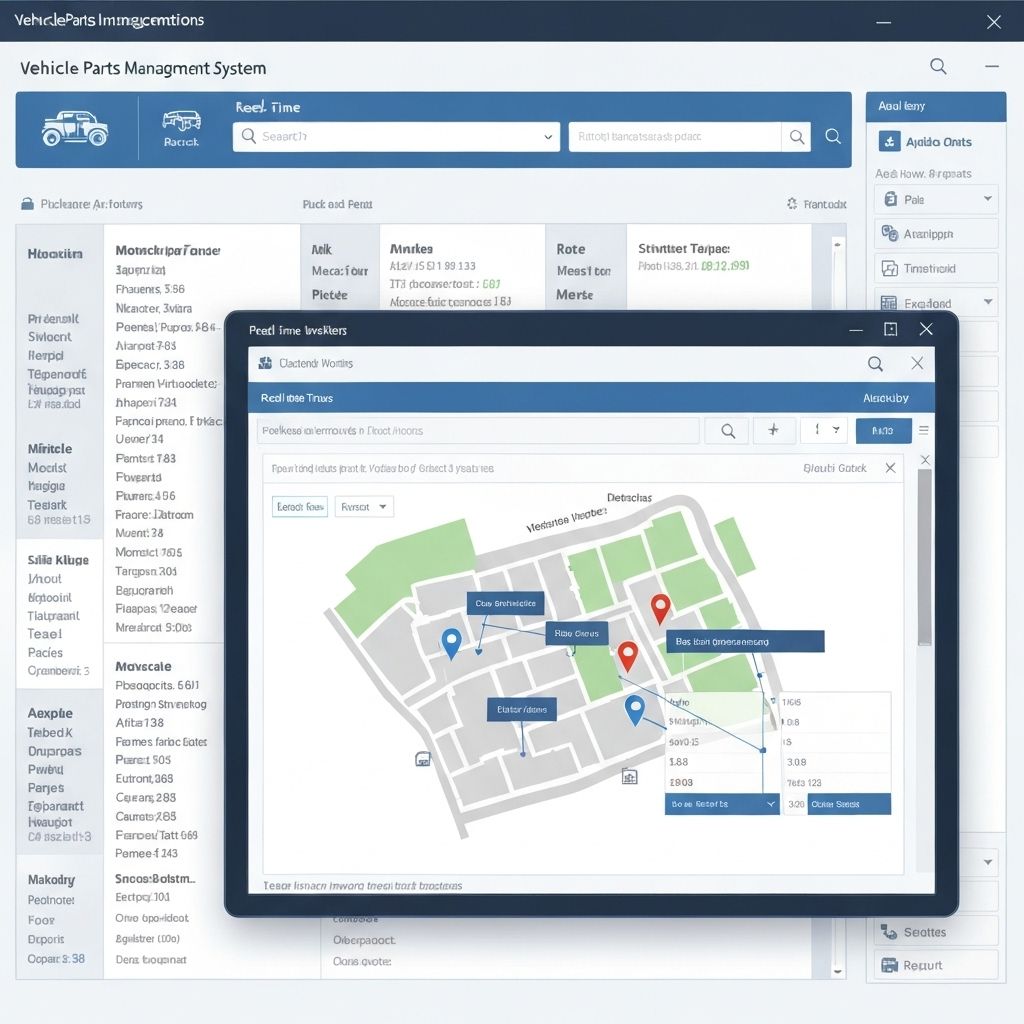Select the Silie Kluge category in left list

[59, 560]
